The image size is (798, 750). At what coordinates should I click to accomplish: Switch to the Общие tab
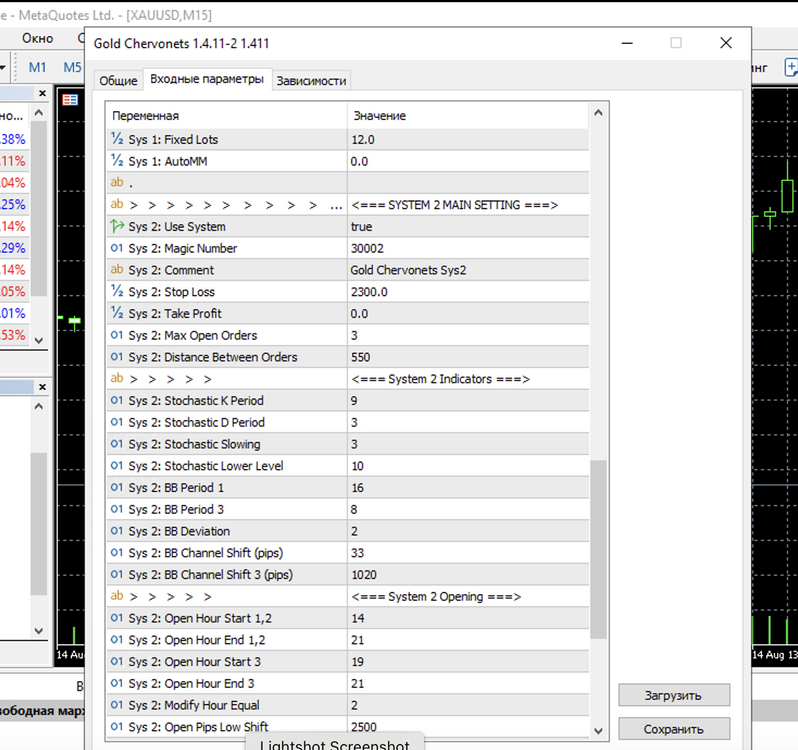[118, 80]
